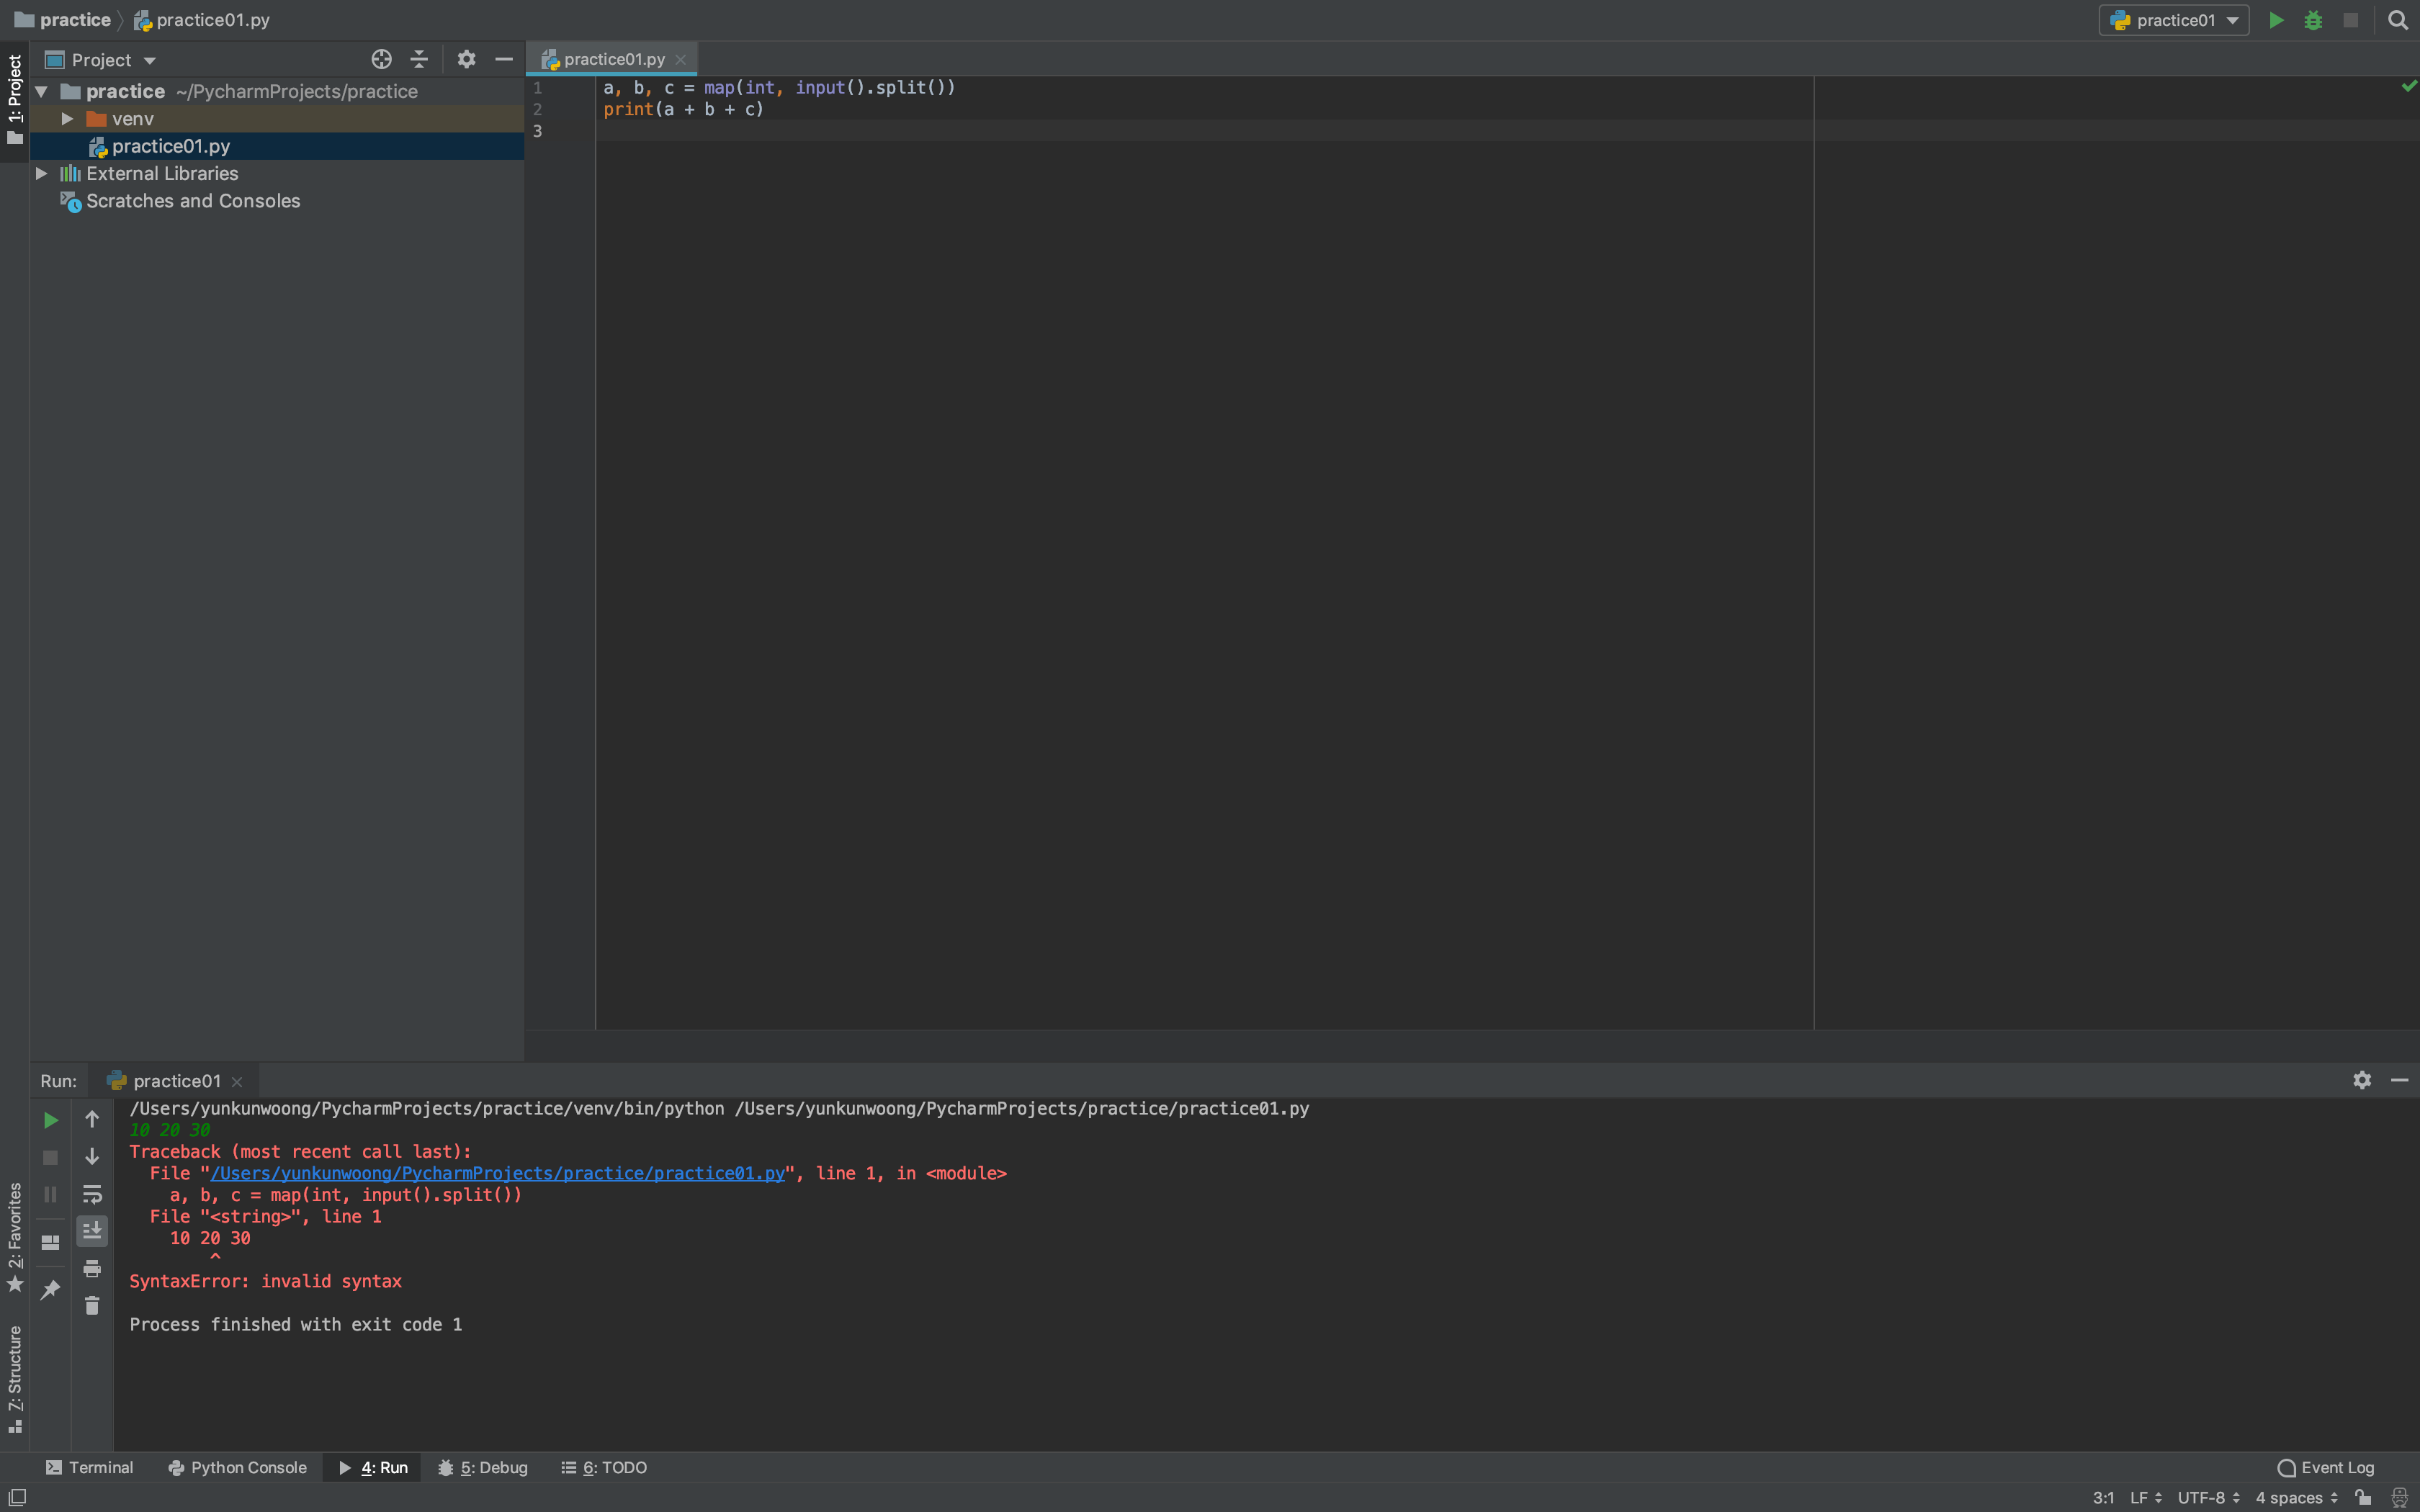
Task: Open the Debug tool for practice01
Action: click(x=2313, y=20)
